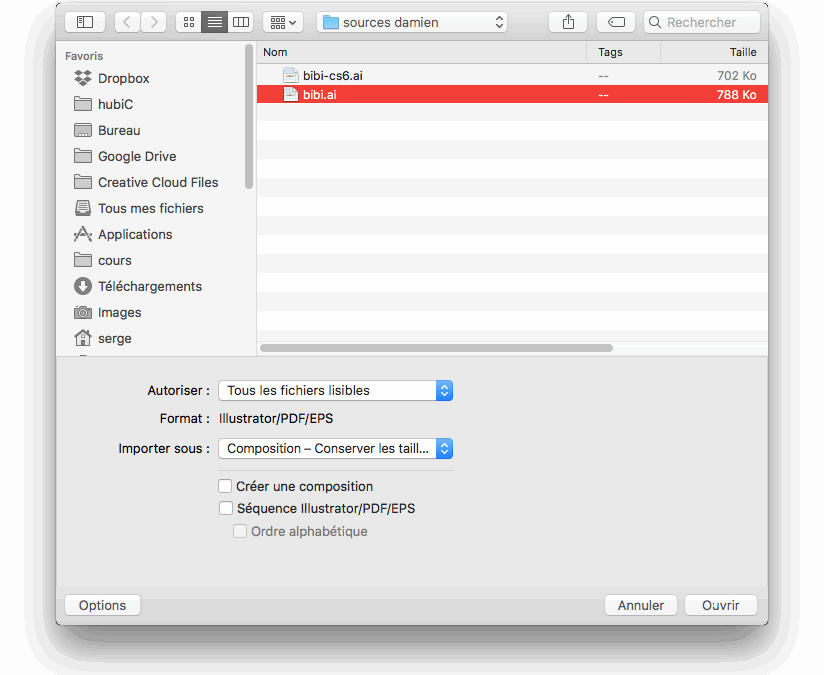Tick Séquence Illustrator/PDF/EPS checkbox
Image resolution: width=824 pixels, height=675 pixels.
(225, 508)
